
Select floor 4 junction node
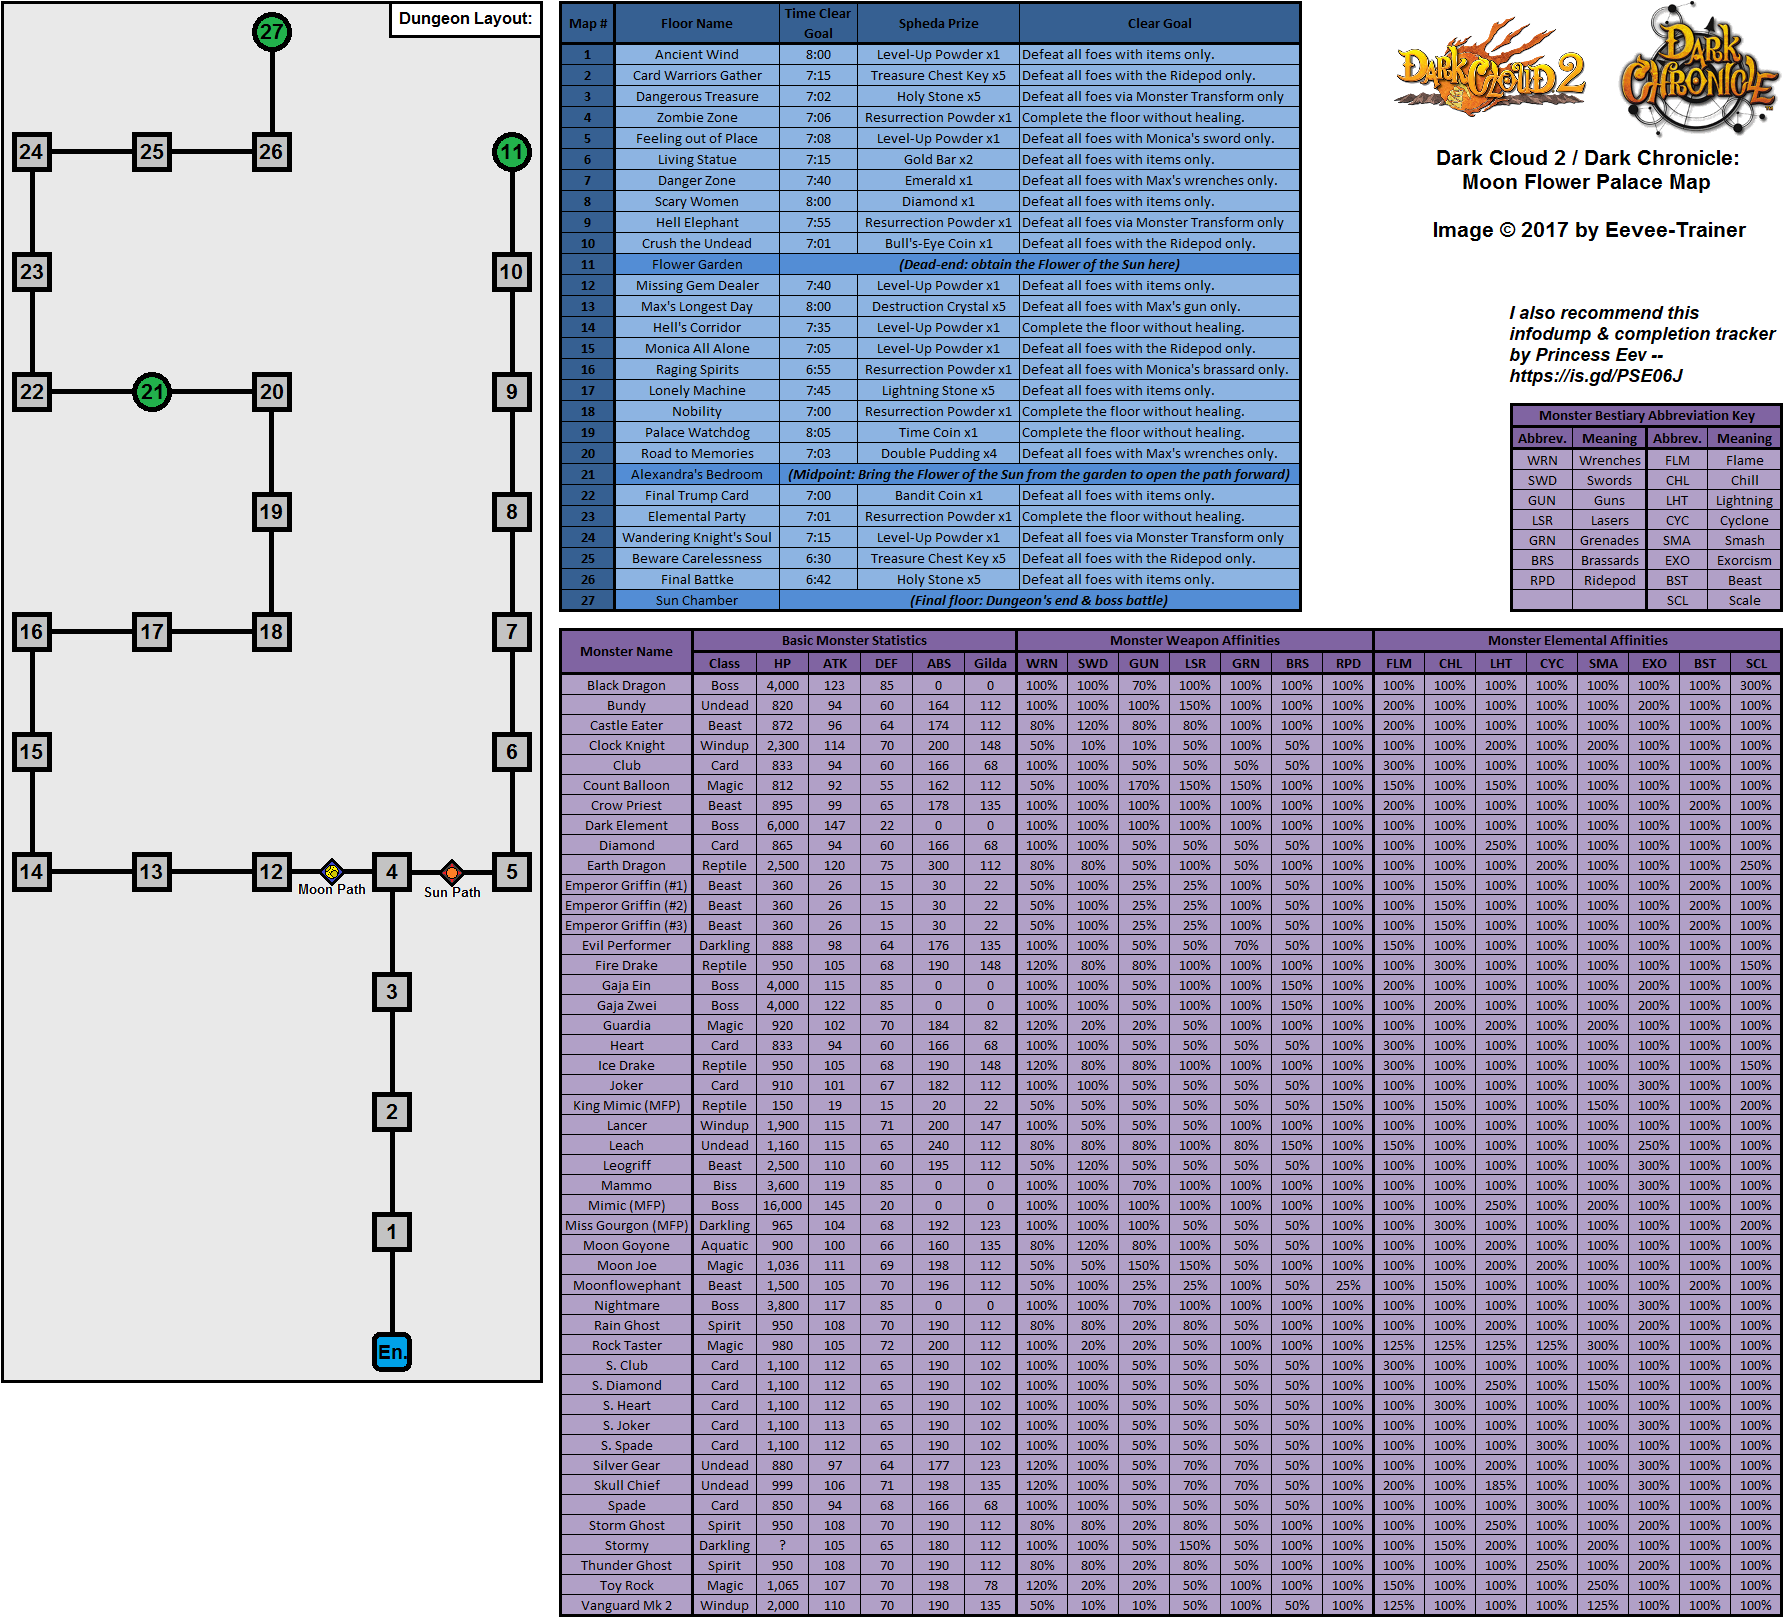tap(392, 872)
